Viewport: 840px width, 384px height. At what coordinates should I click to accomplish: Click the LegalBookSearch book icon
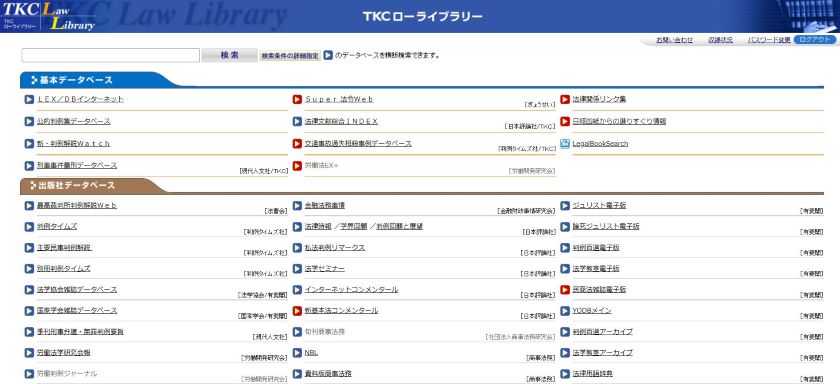tap(565, 144)
